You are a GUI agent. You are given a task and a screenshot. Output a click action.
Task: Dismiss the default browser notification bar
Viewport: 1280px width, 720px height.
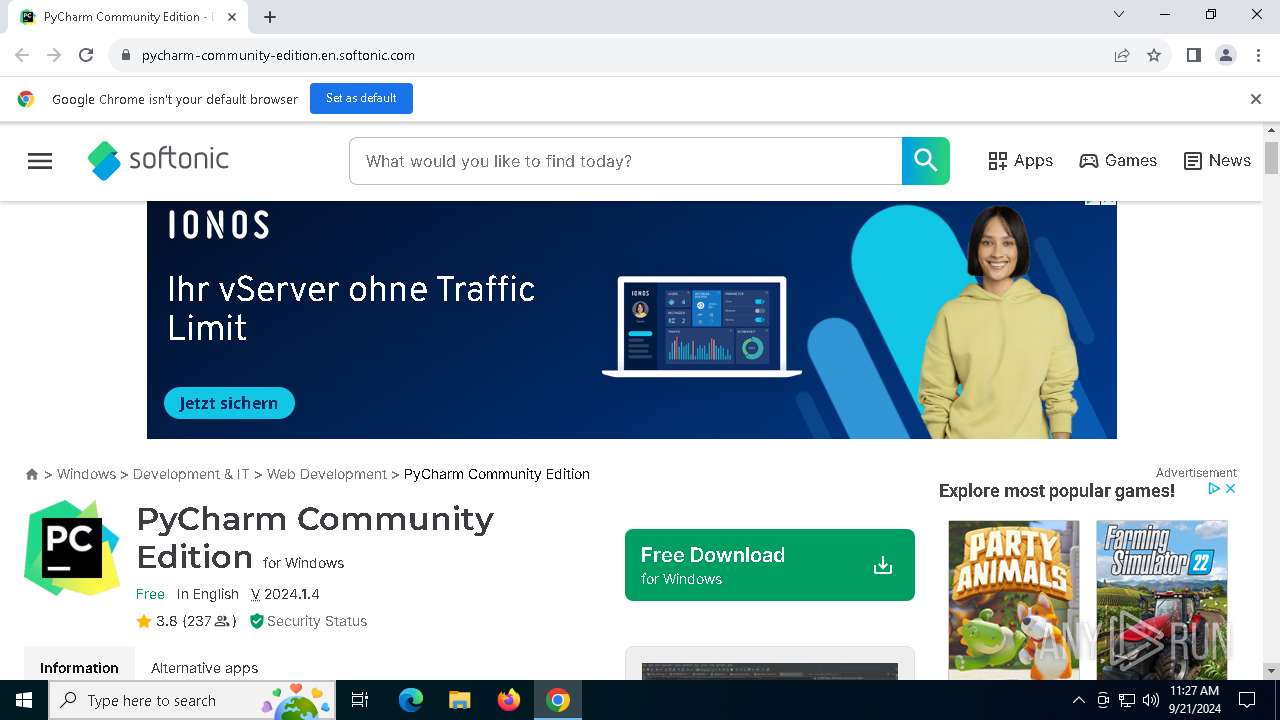1256,99
